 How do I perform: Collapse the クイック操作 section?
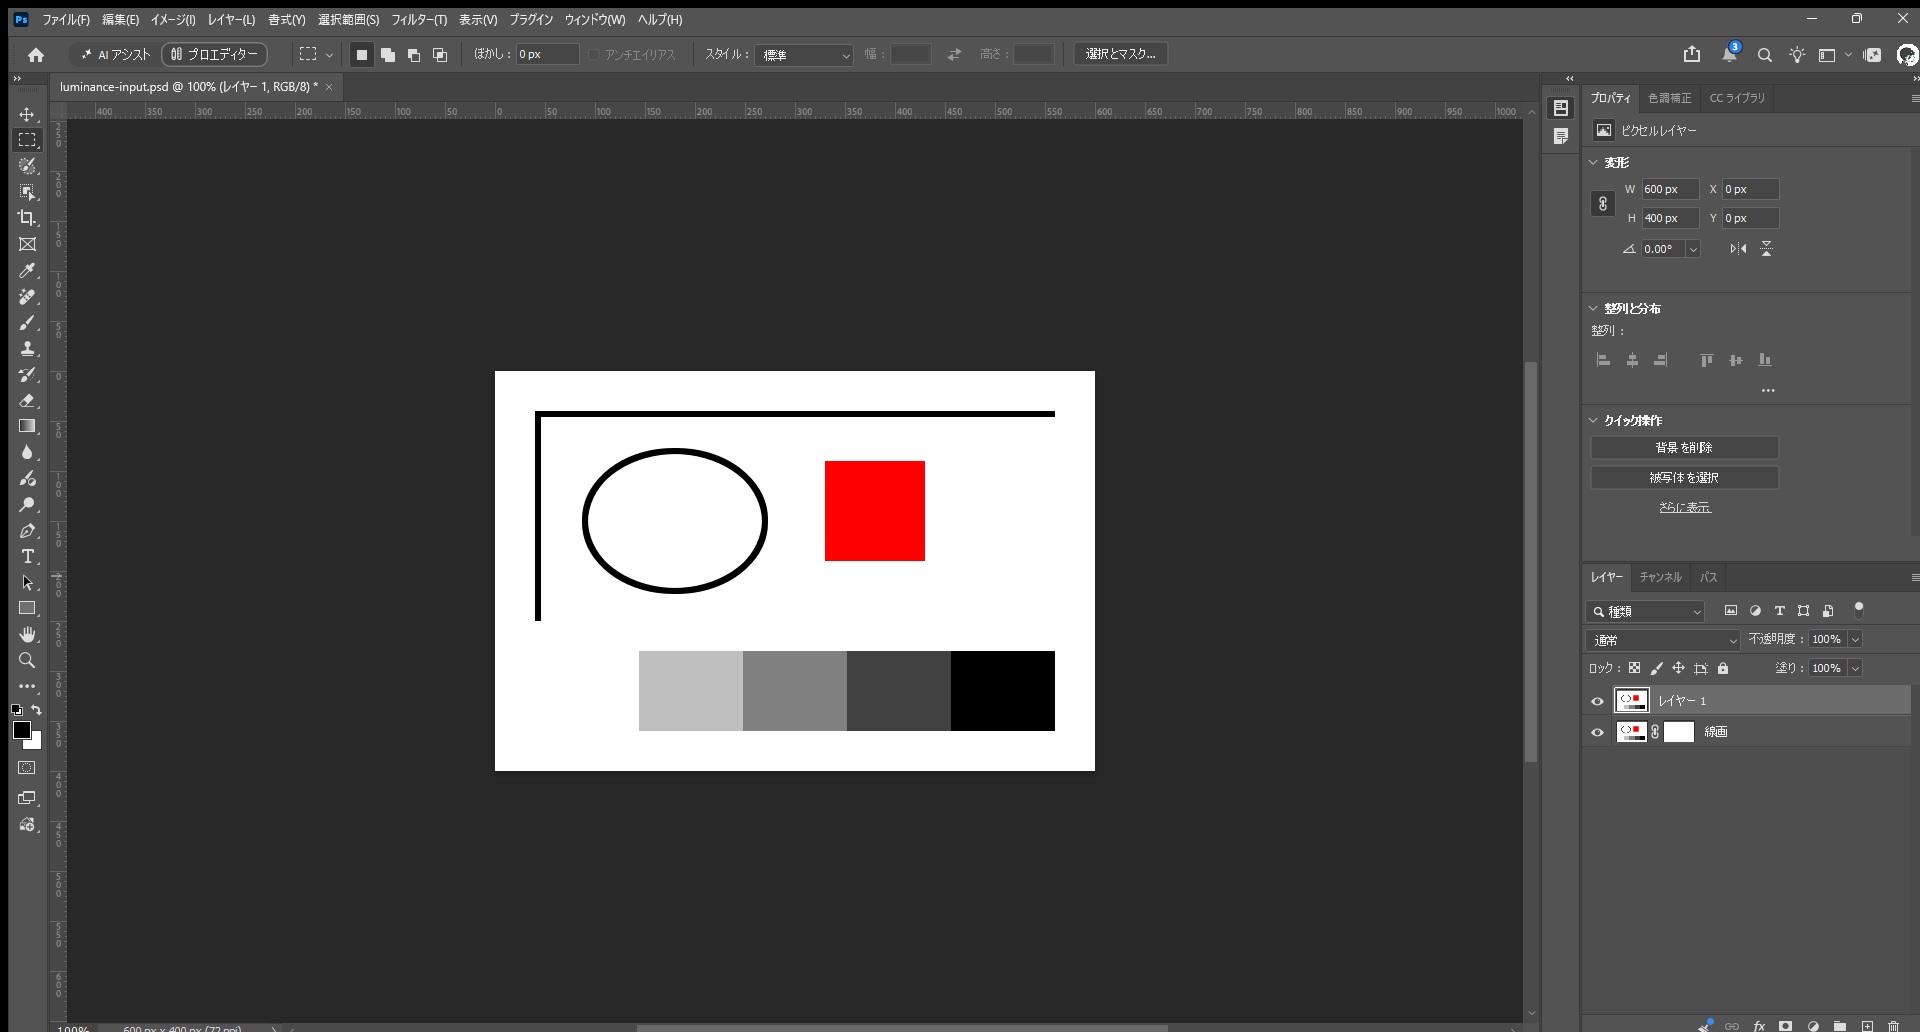[1593, 420]
